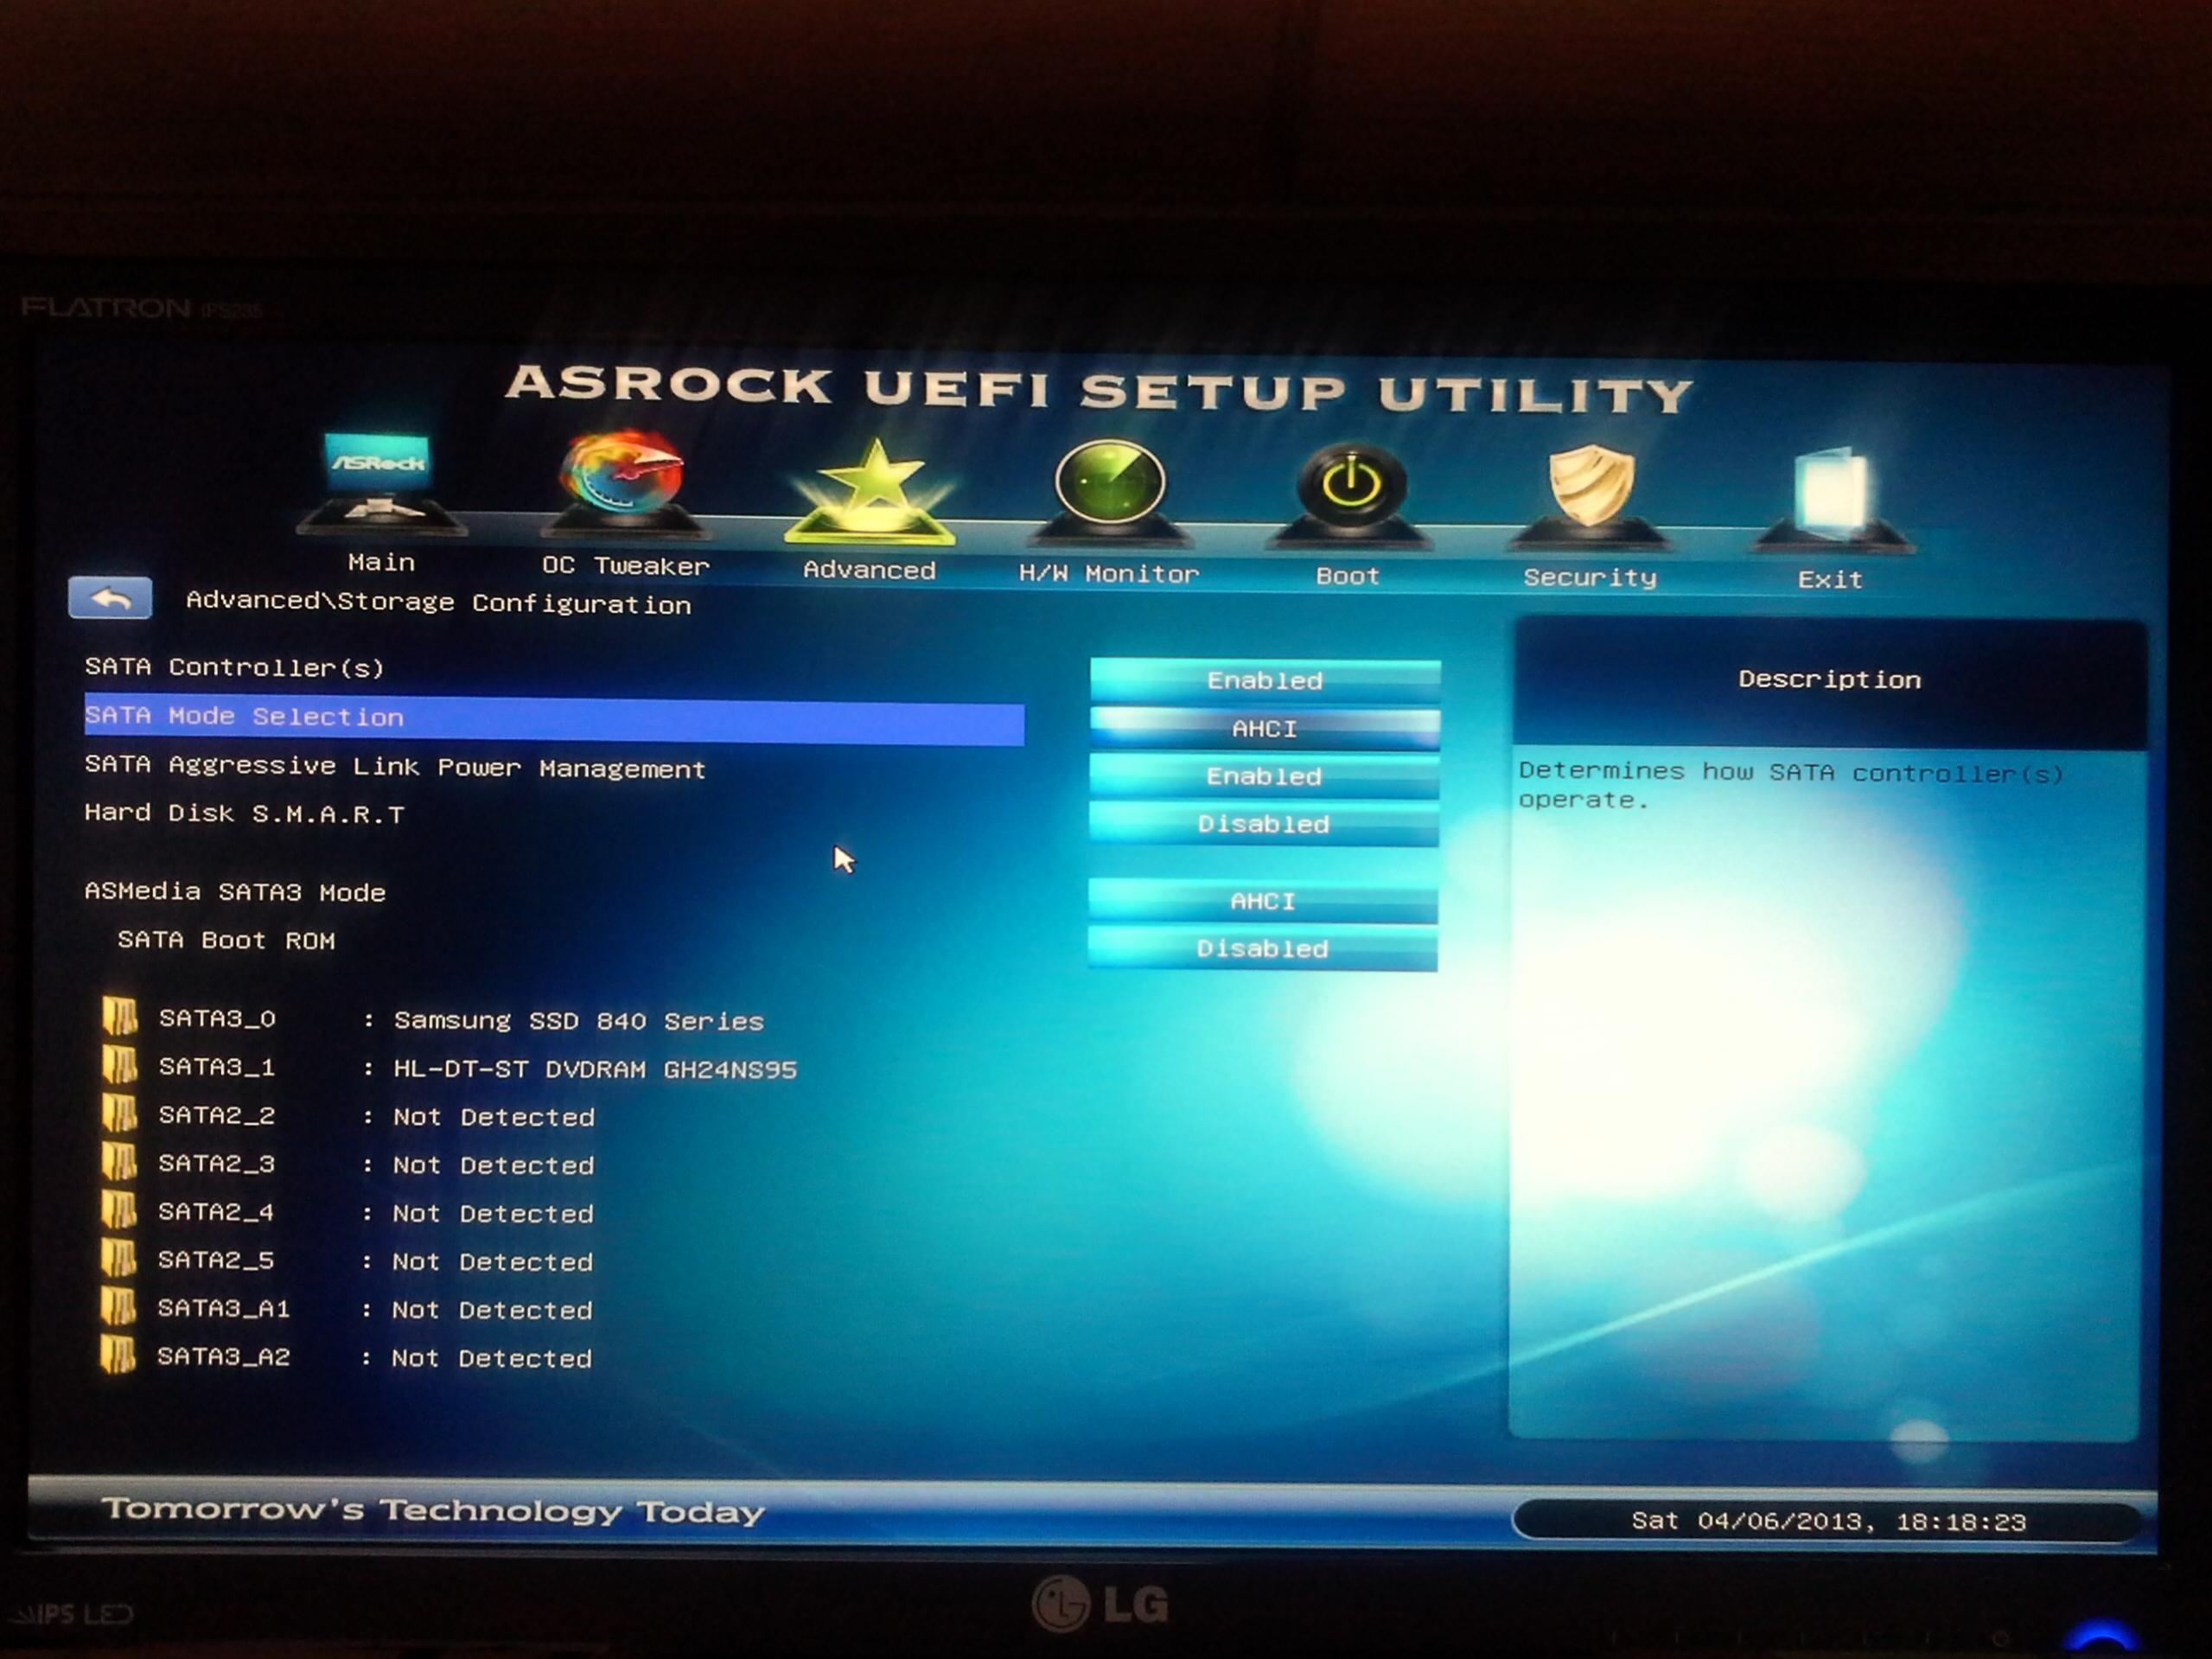Change SATA Controller(s) Enabled value
This screenshot has height=1659, width=2212.
[1265, 680]
